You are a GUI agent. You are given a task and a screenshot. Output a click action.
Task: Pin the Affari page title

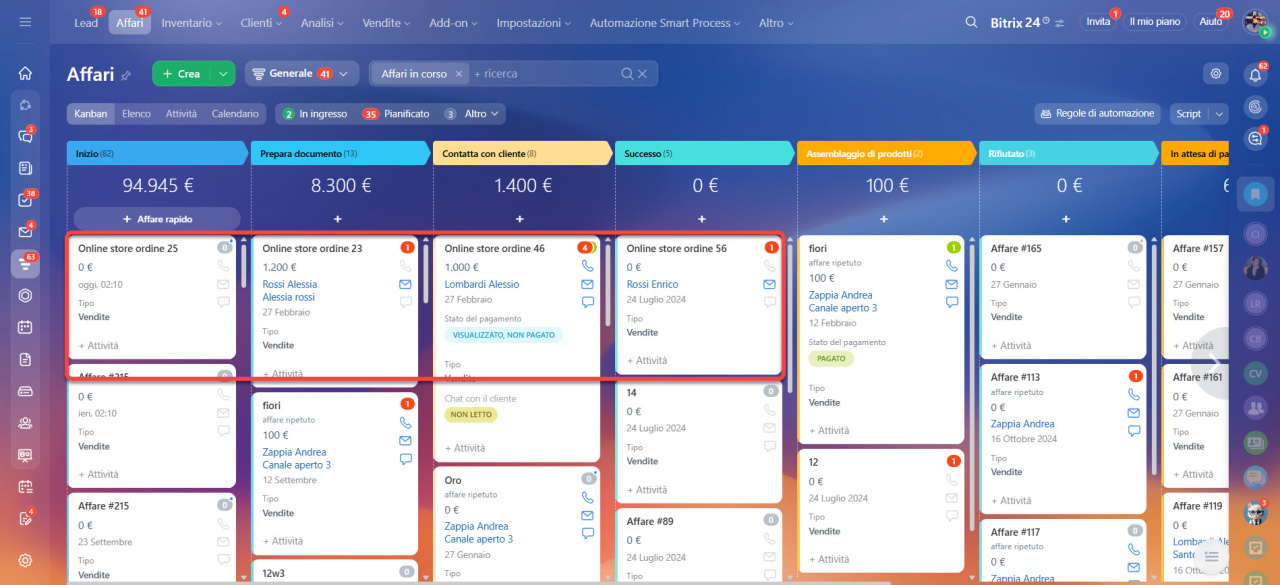126,75
